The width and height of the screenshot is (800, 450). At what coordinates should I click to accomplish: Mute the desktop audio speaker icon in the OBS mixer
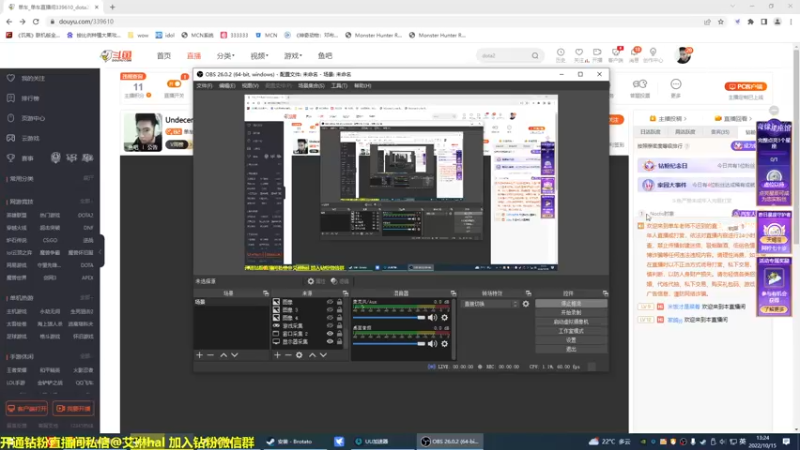[433, 344]
